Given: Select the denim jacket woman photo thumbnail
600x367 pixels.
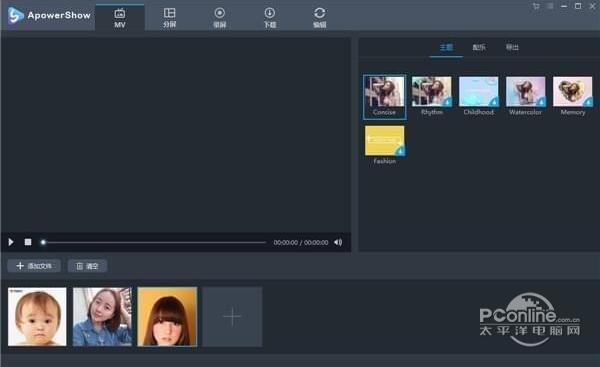Looking at the screenshot, I should [x=102, y=317].
